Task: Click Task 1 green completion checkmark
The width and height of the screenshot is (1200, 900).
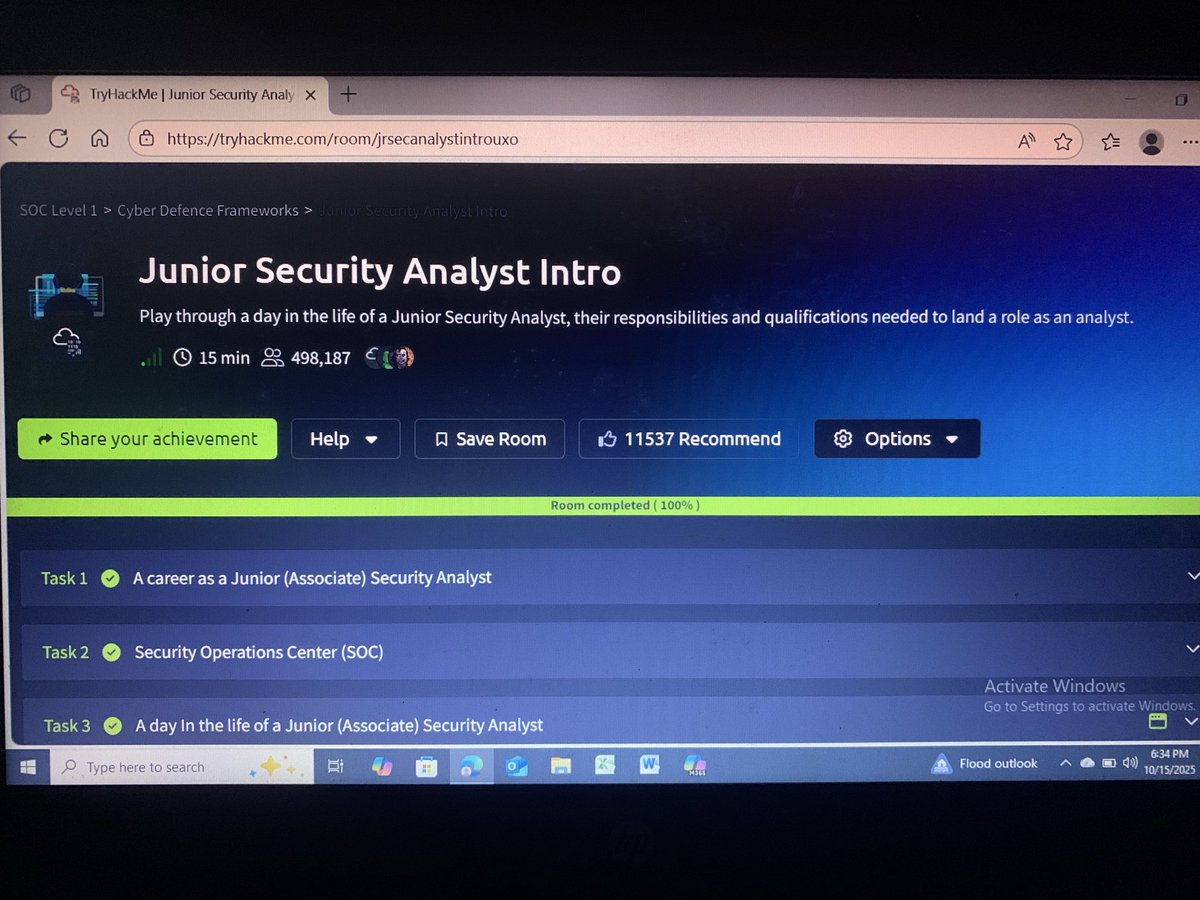Action: [x=110, y=578]
